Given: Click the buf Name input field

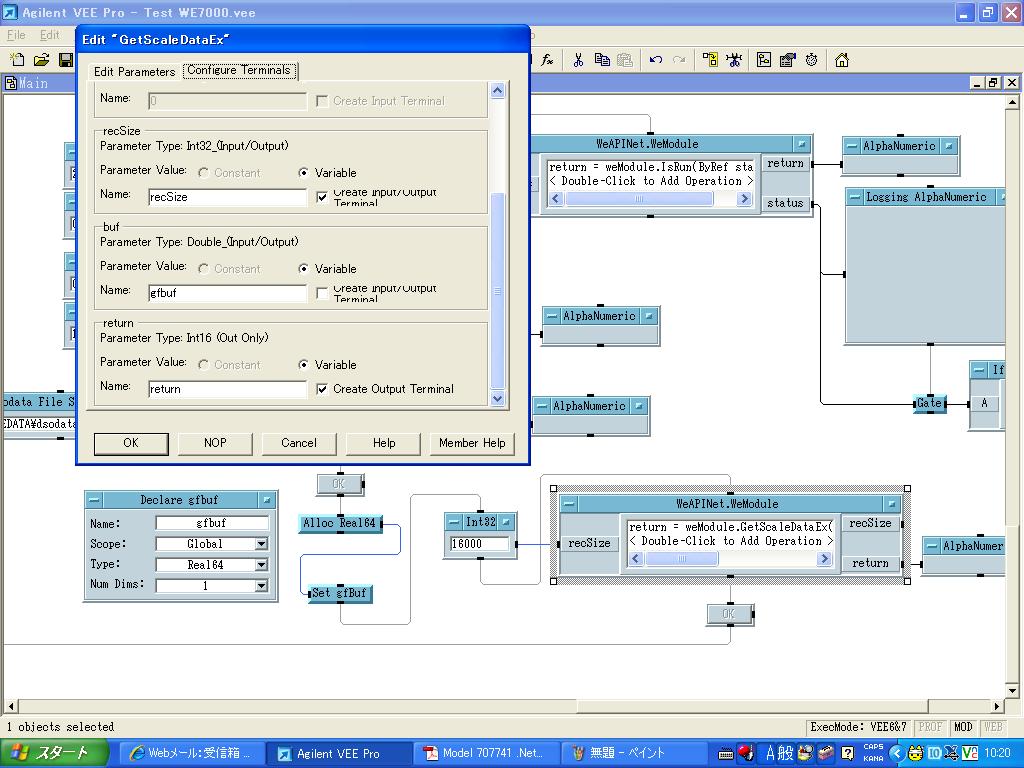Looking at the screenshot, I should click(x=227, y=293).
